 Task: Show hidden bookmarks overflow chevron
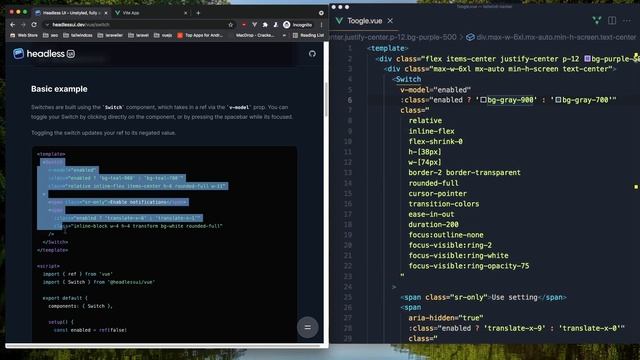pos(284,36)
